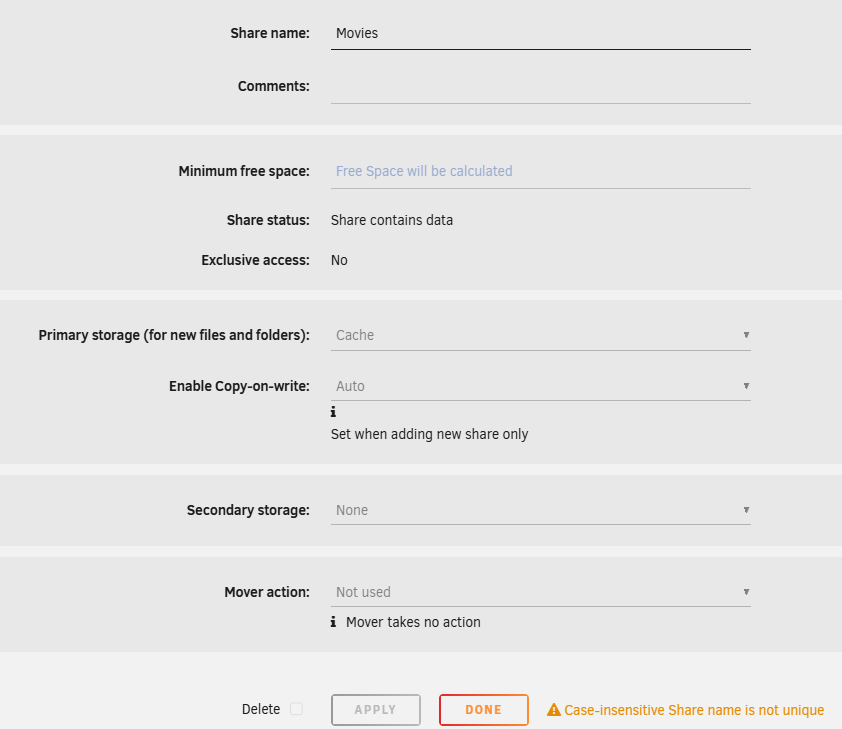This screenshot has height=729, width=842.
Task: Click the Minimum free space input field
Action: point(540,171)
